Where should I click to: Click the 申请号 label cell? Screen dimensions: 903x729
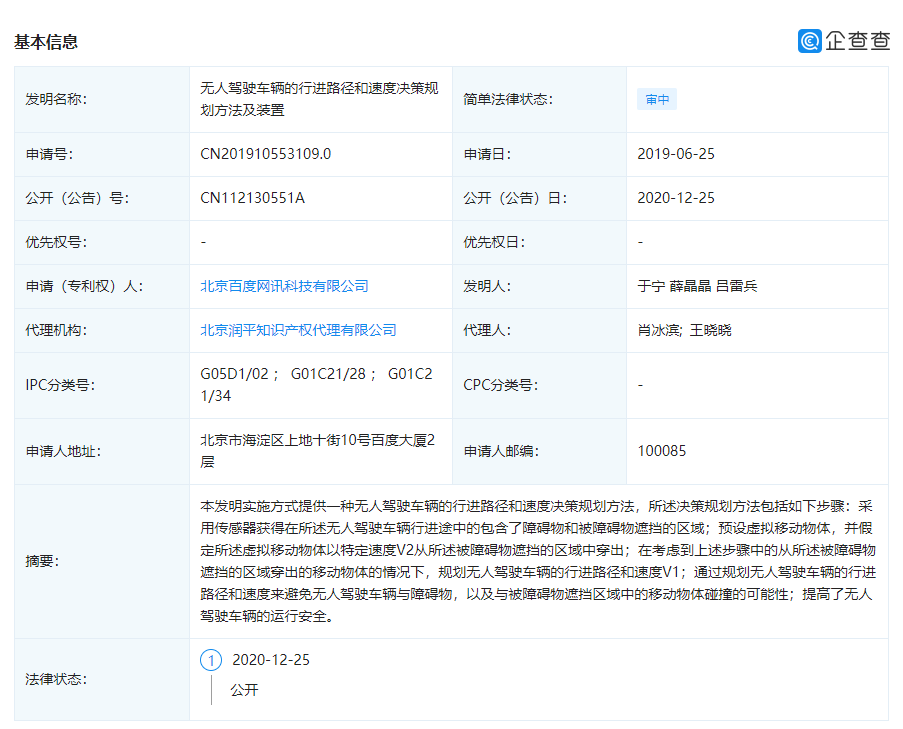pos(102,154)
